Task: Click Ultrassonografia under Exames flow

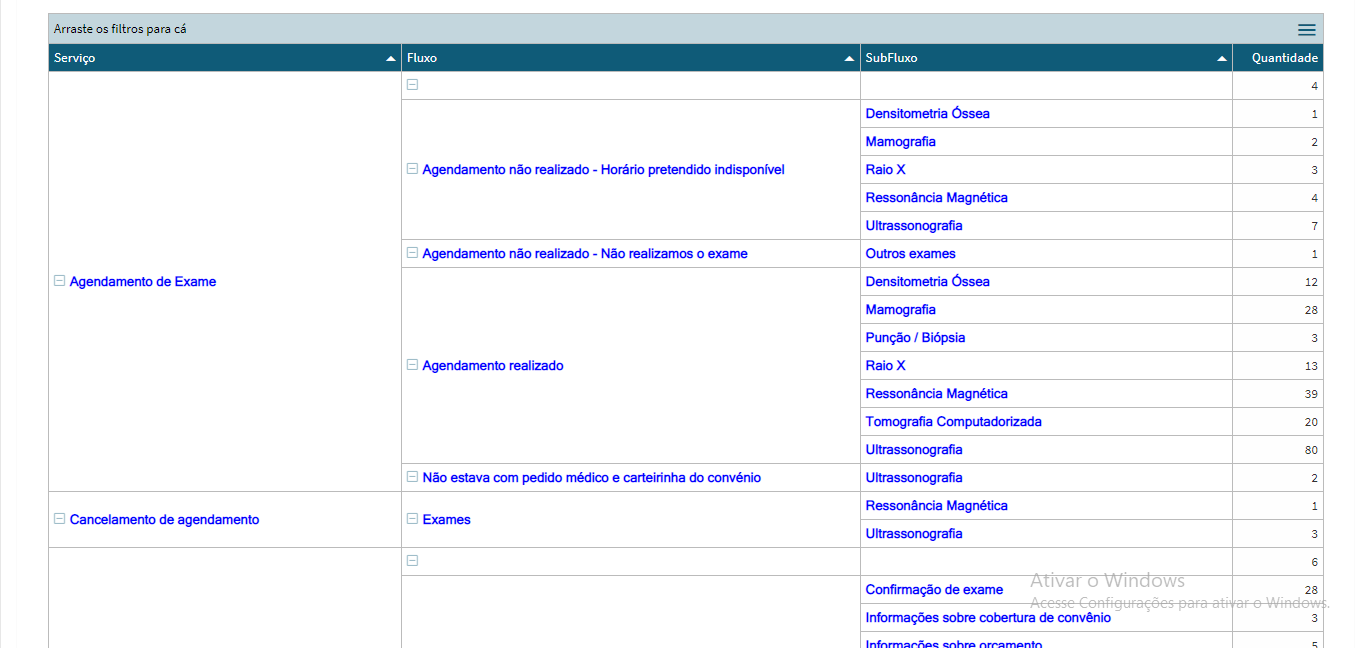Action: [x=914, y=534]
